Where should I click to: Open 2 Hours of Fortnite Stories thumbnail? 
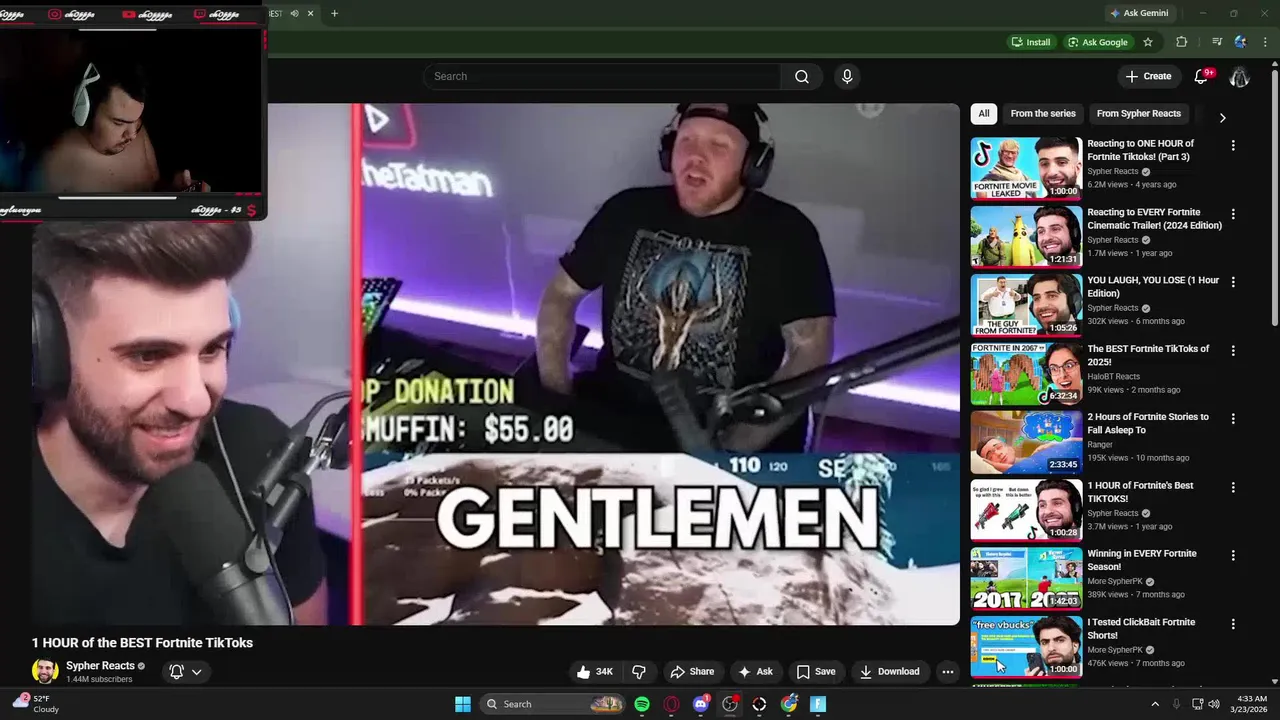1026,441
